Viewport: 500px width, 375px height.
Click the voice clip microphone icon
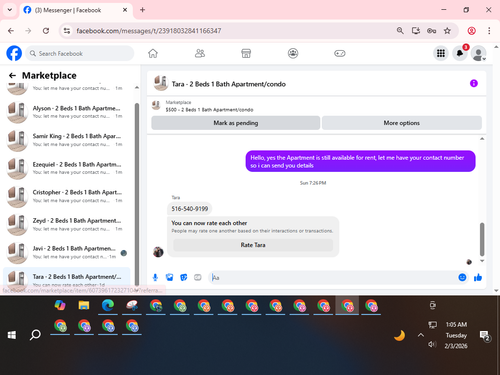tap(155, 277)
